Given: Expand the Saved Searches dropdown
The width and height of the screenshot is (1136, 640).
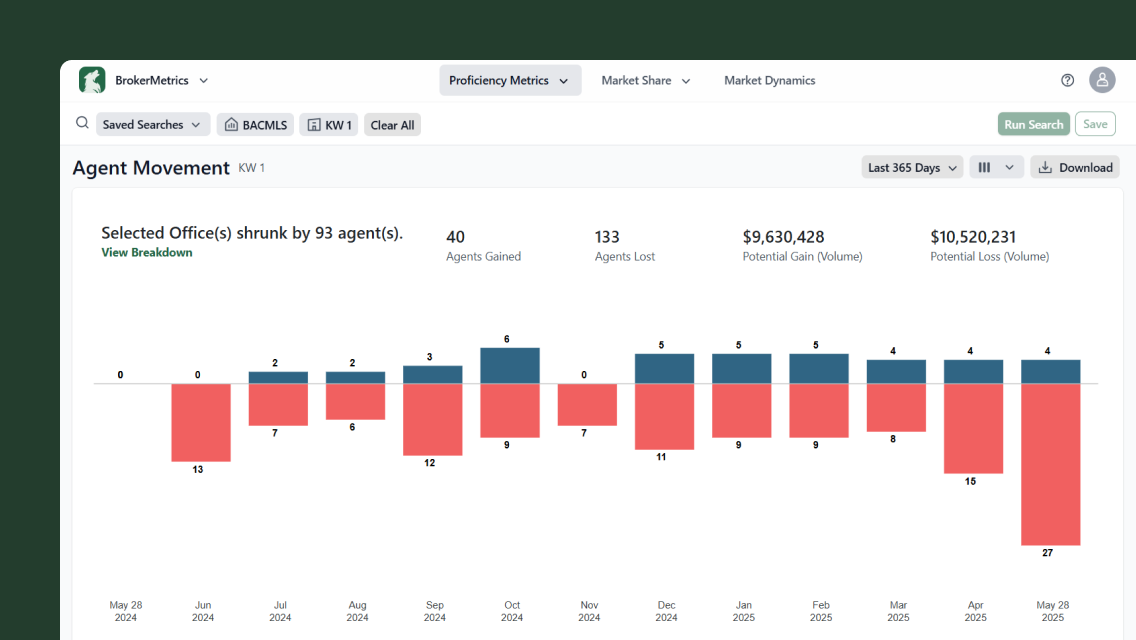Looking at the screenshot, I should (x=153, y=125).
